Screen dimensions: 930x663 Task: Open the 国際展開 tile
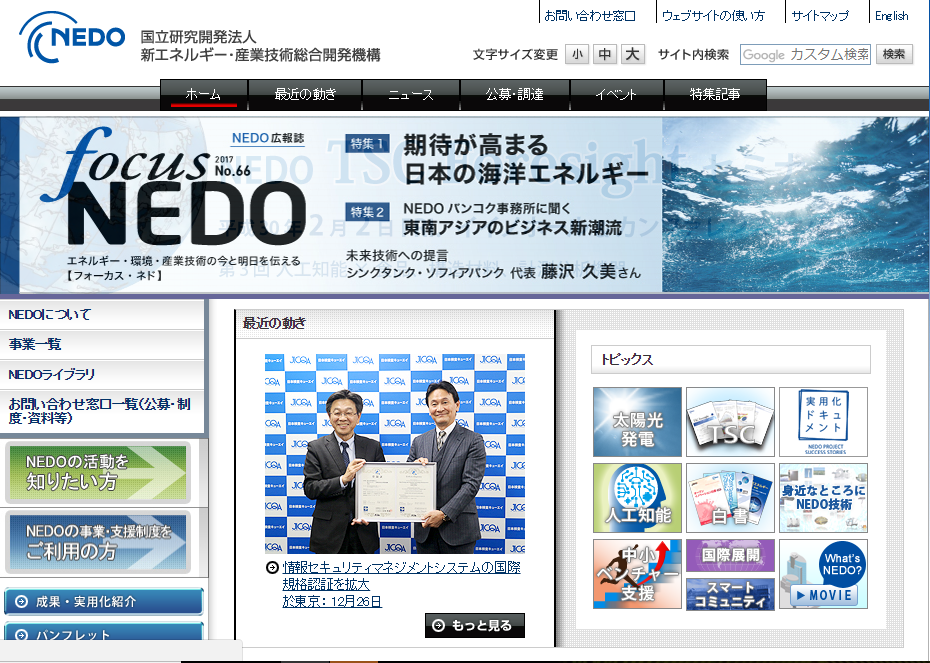pyautogui.click(x=730, y=555)
